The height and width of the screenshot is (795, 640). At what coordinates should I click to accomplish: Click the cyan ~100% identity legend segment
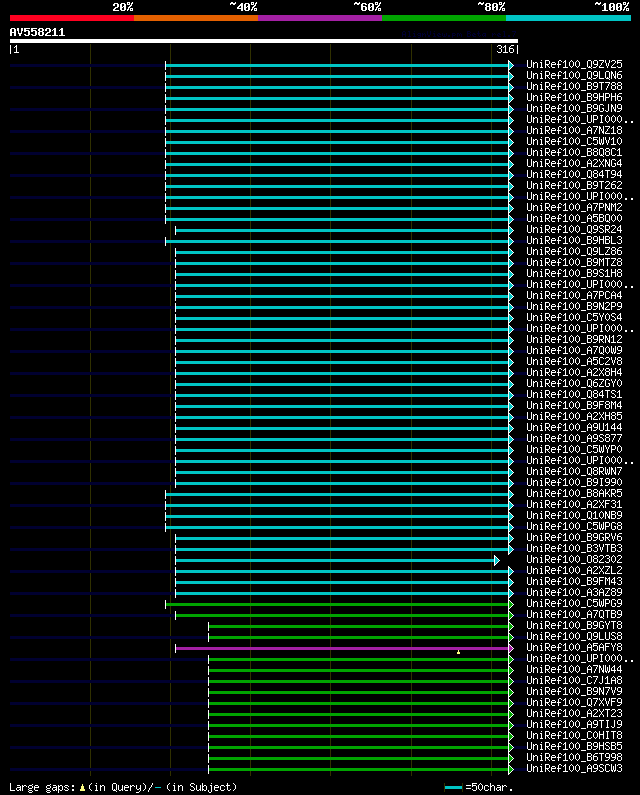click(568, 18)
